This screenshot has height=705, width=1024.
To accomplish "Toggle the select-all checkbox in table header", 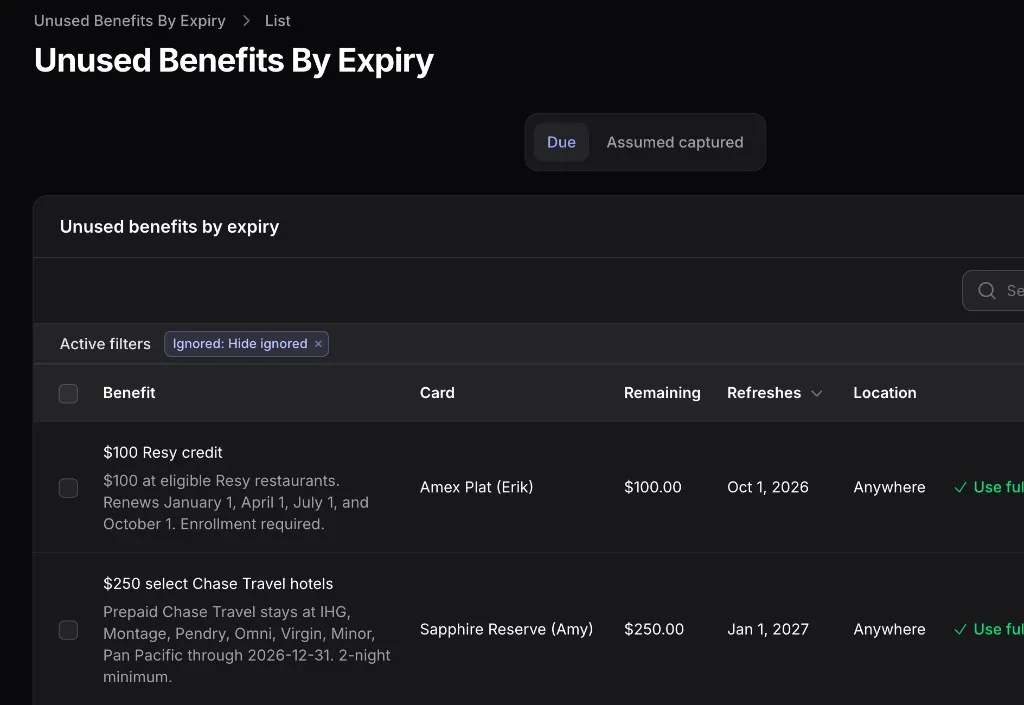I will [x=69, y=394].
